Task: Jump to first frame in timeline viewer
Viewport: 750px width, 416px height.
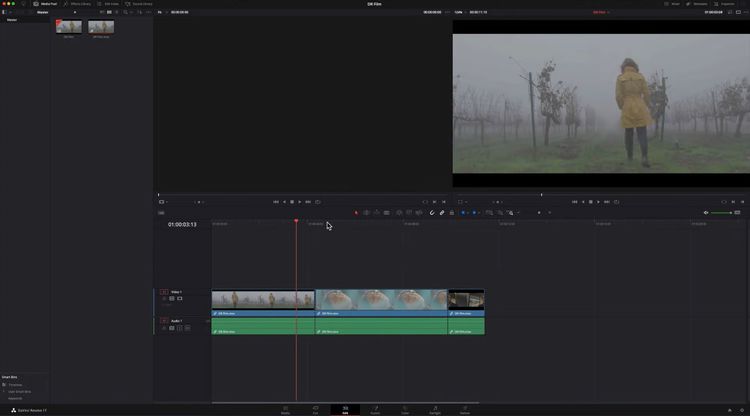Action: pyautogui.click(x=574, y=202)
